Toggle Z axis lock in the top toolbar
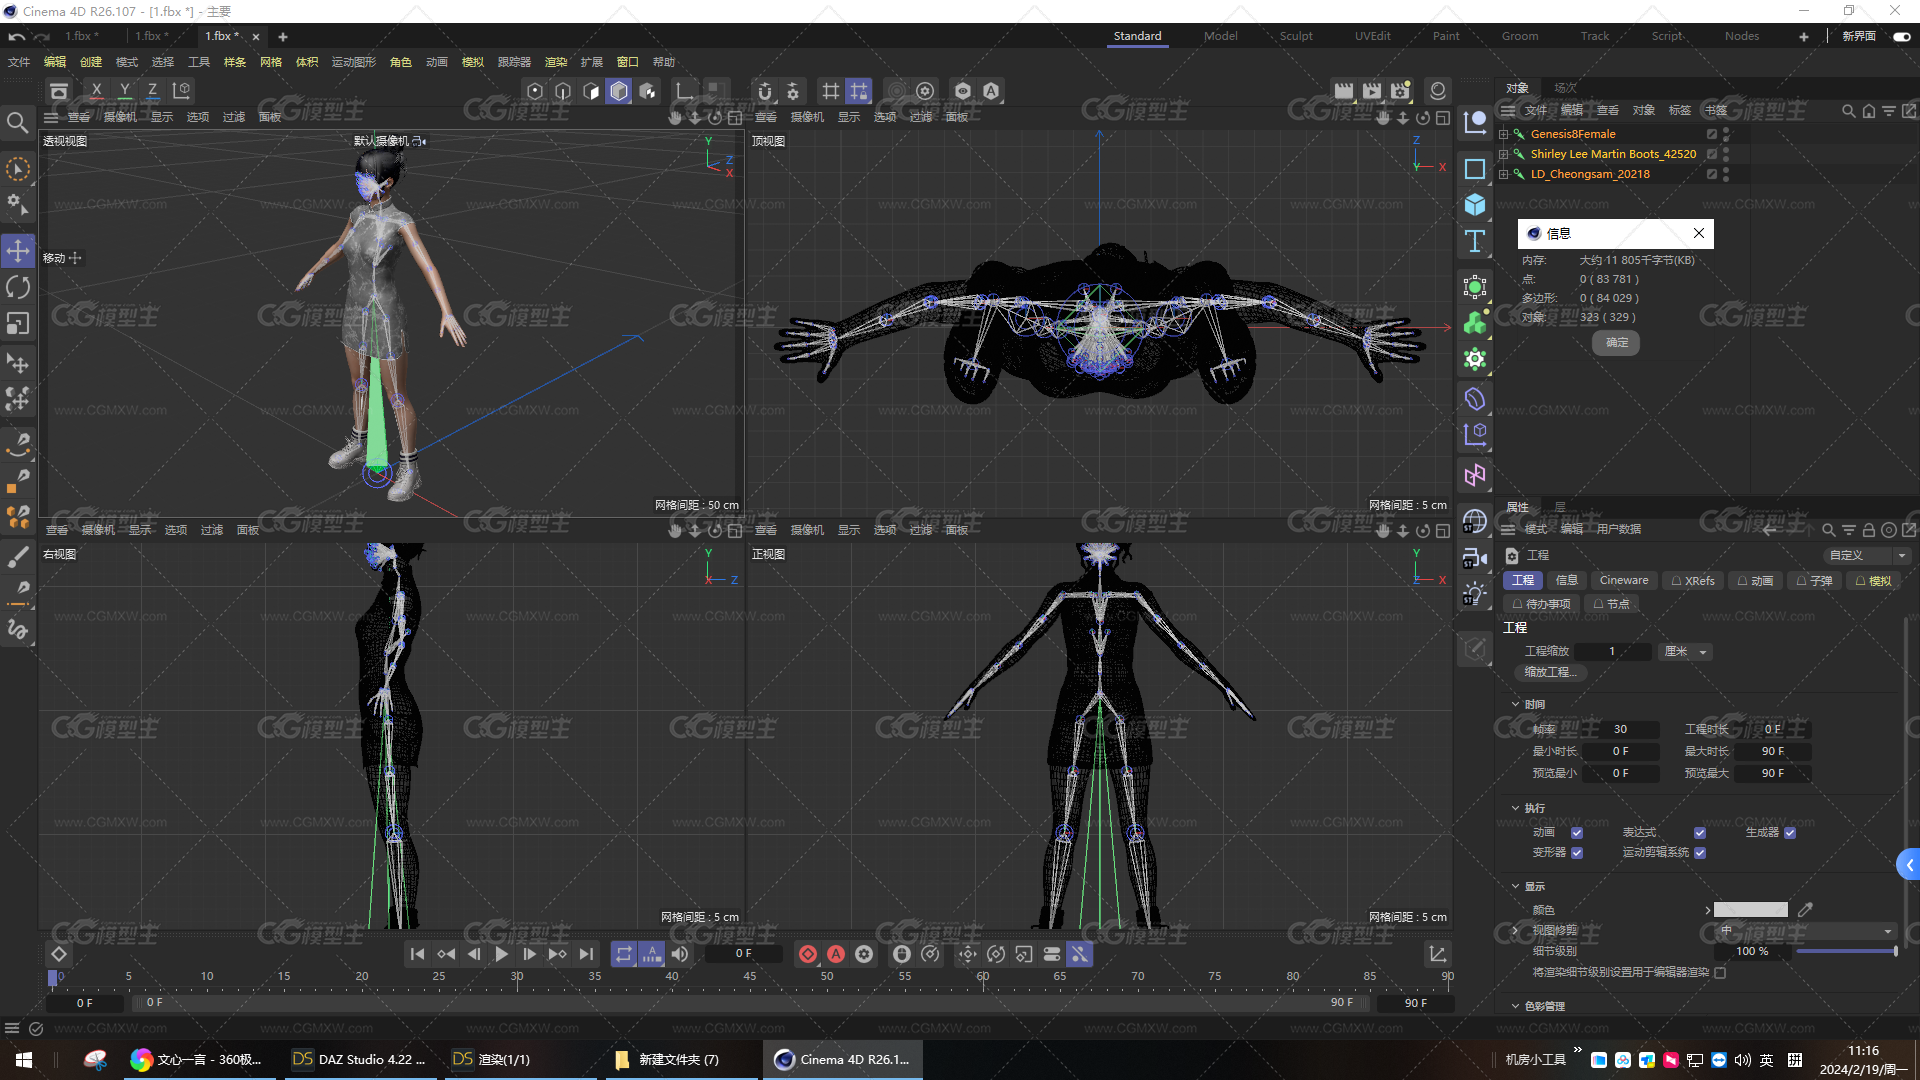 152,91
